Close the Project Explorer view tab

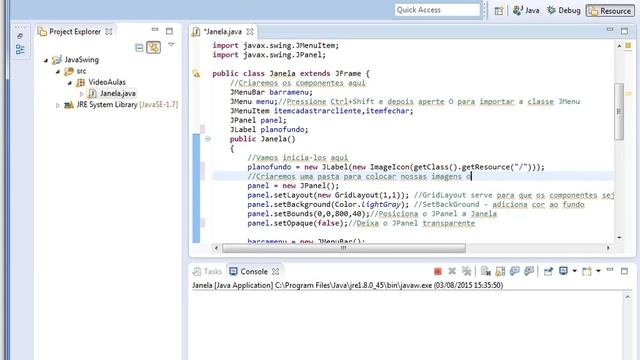[x=109, y=31]
